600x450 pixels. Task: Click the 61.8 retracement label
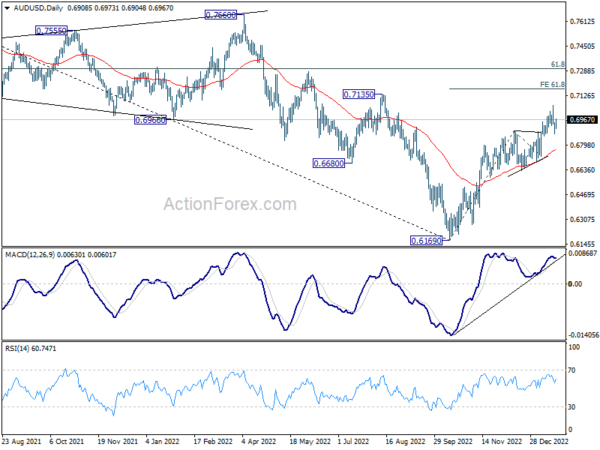point(558,64)
